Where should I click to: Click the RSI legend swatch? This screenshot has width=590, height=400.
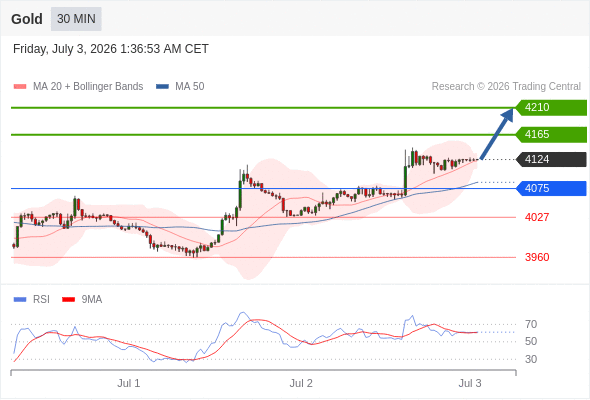tap(20, 300)
